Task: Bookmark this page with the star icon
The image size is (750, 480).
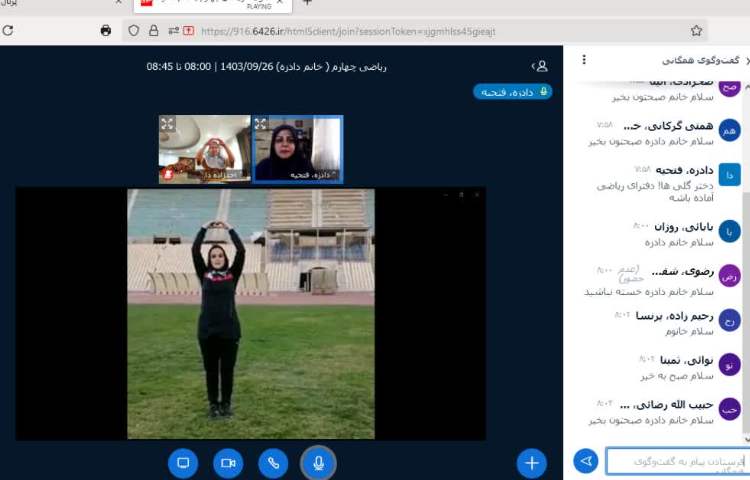Action: 696,31
